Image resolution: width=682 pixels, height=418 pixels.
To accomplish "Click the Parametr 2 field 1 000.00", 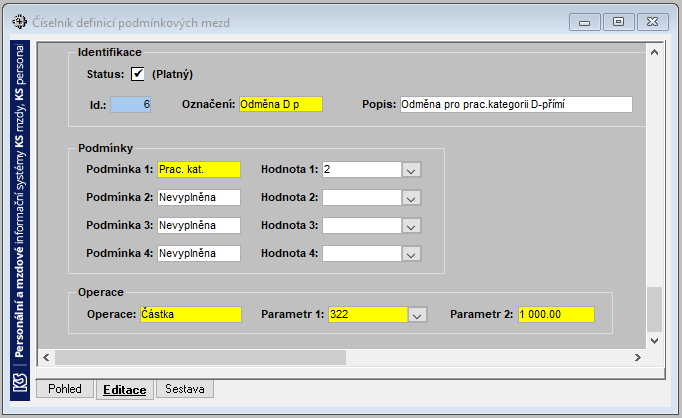I will (556, 314).
